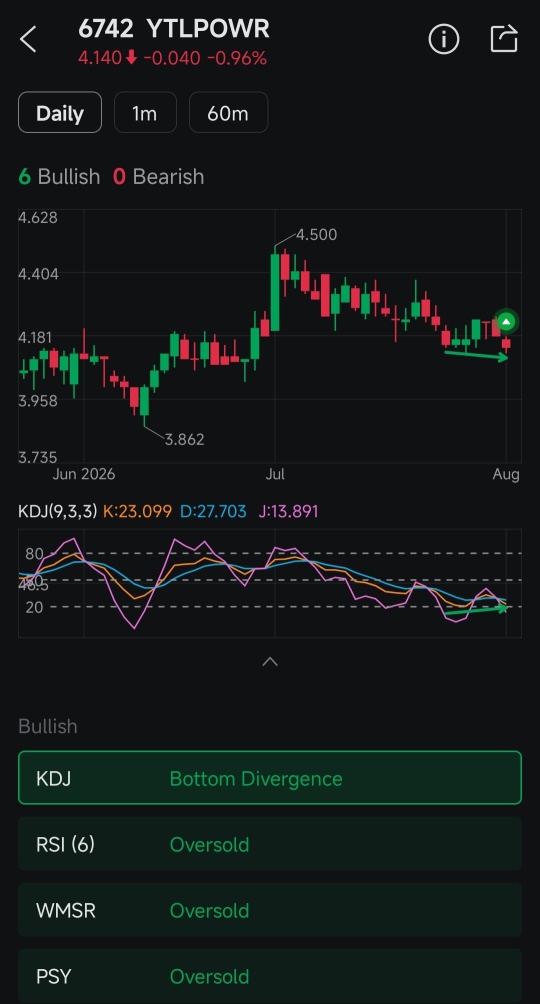This screenshot has height=1004, width=540.
Task: Tap the 6 Bullish count label
Action: coord(59,176)
